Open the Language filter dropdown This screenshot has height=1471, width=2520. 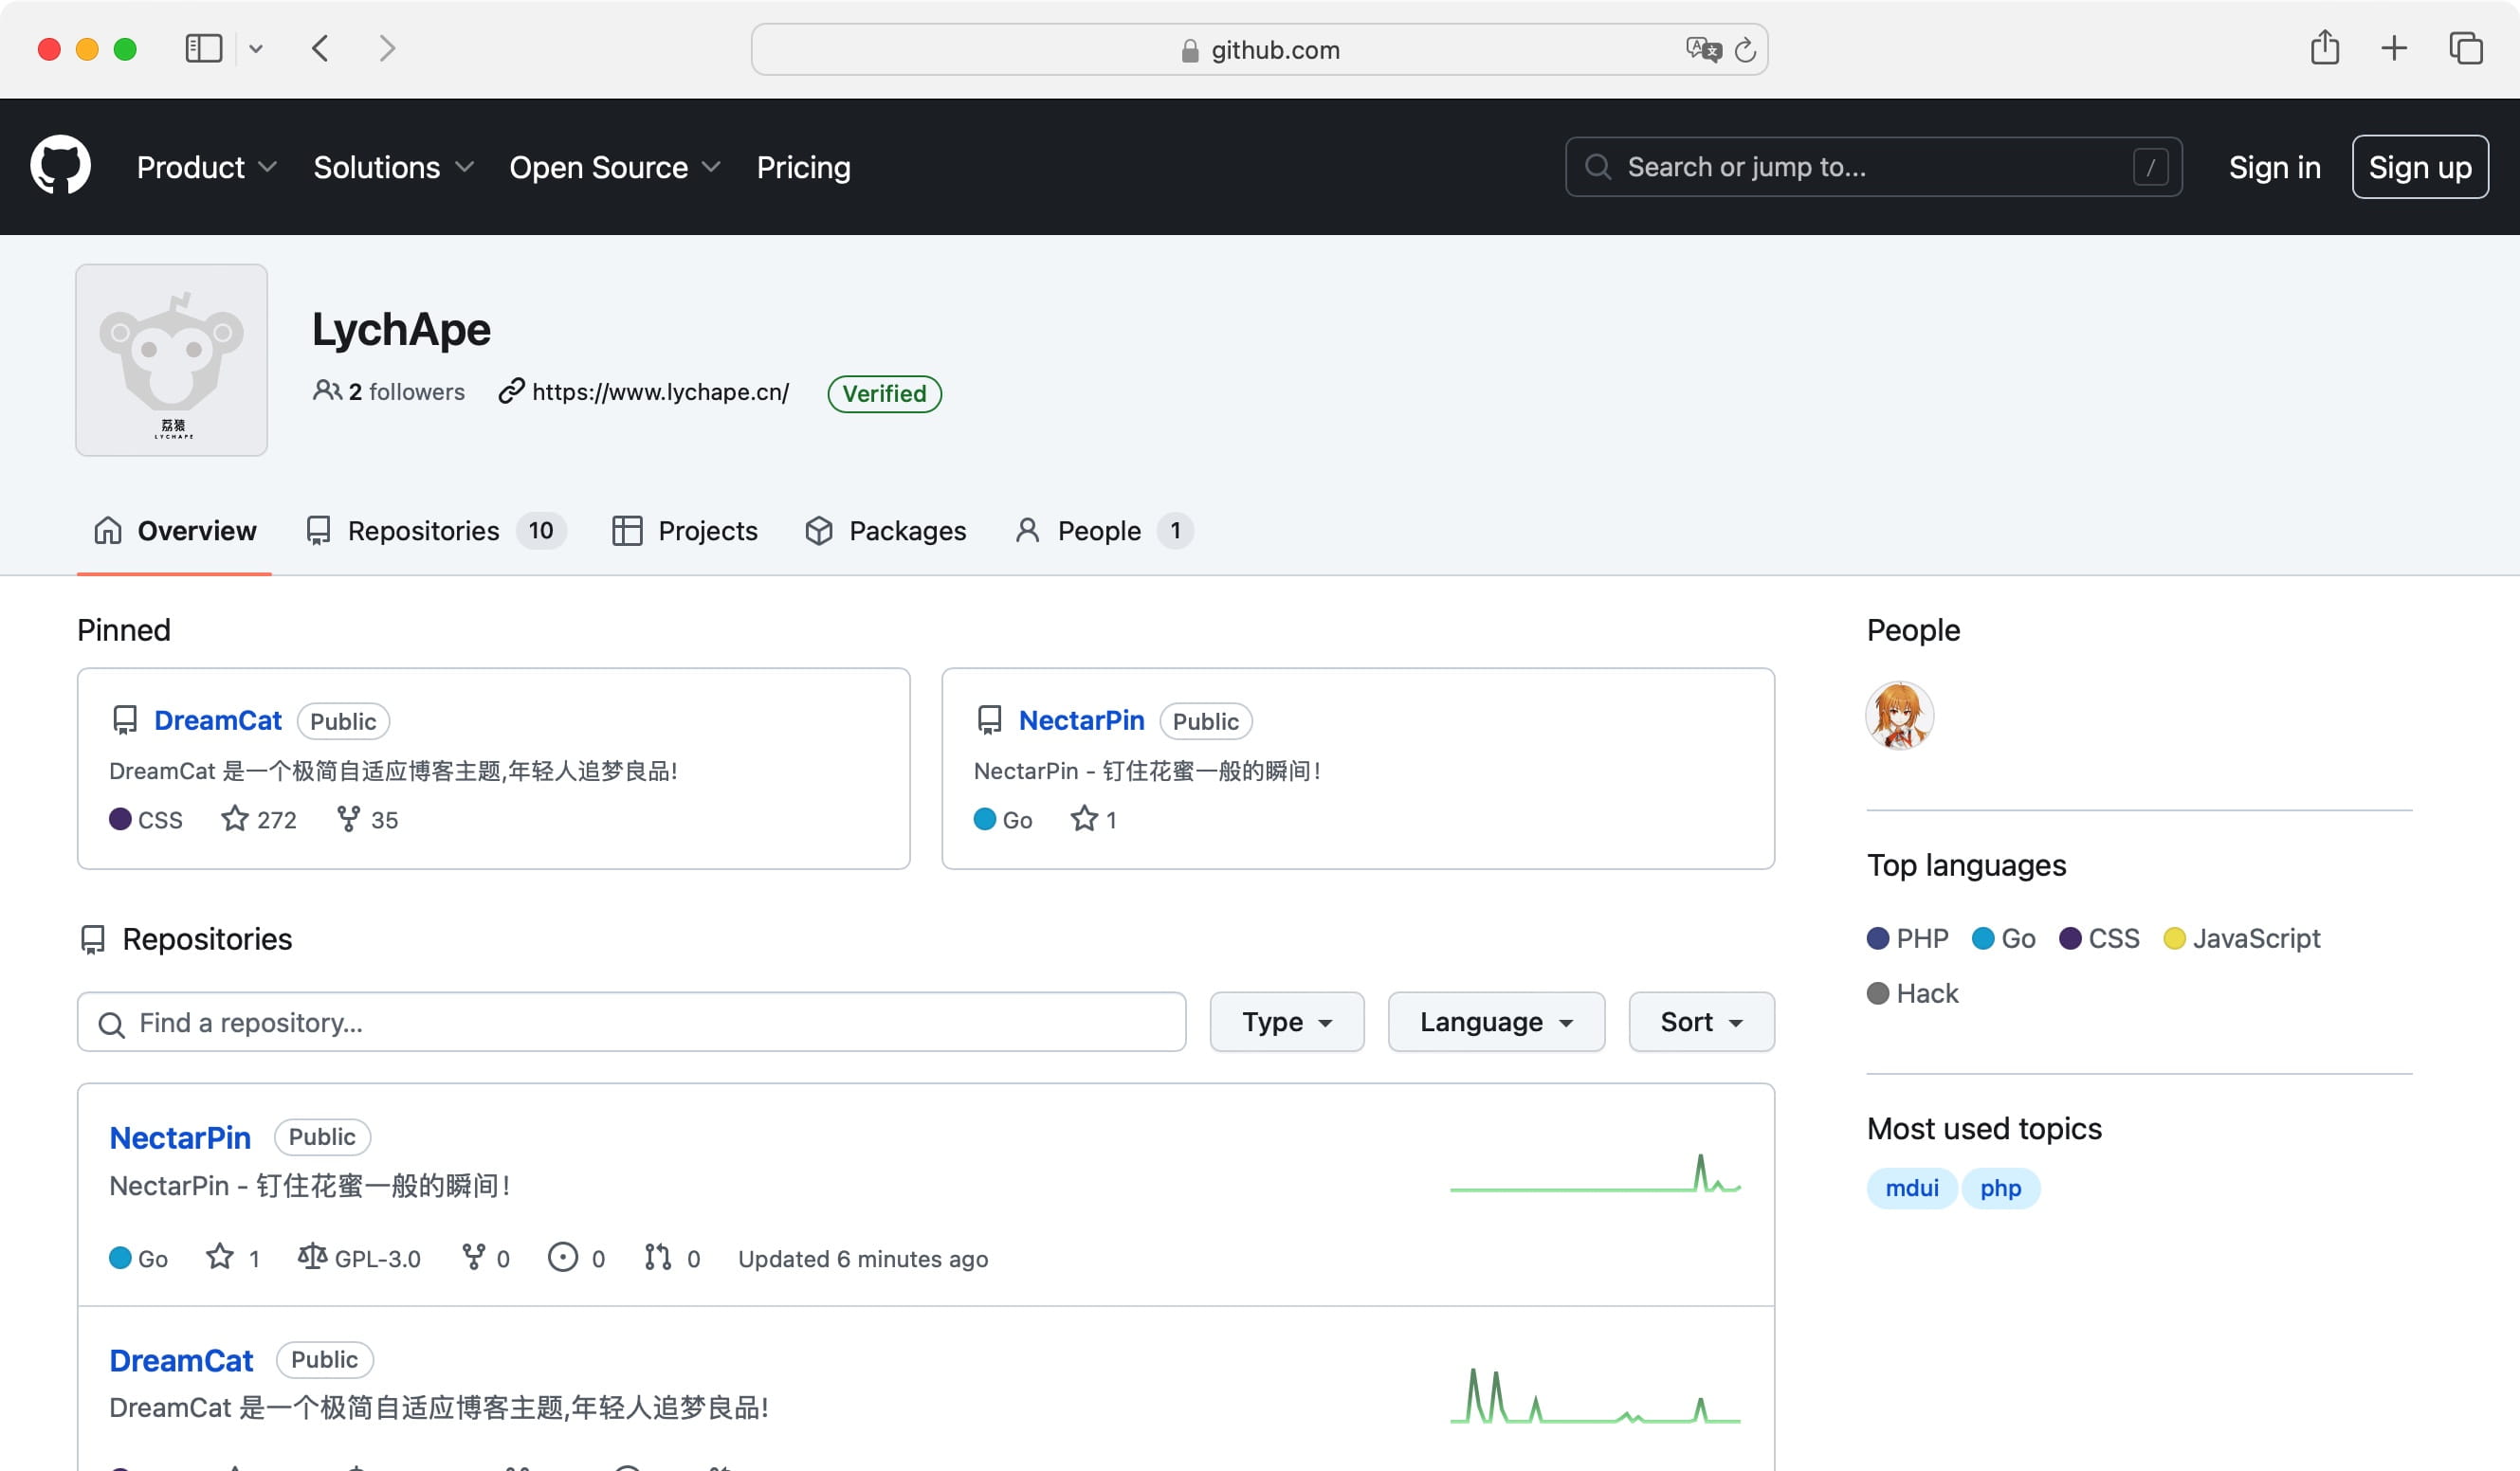click(1495, 1022)
